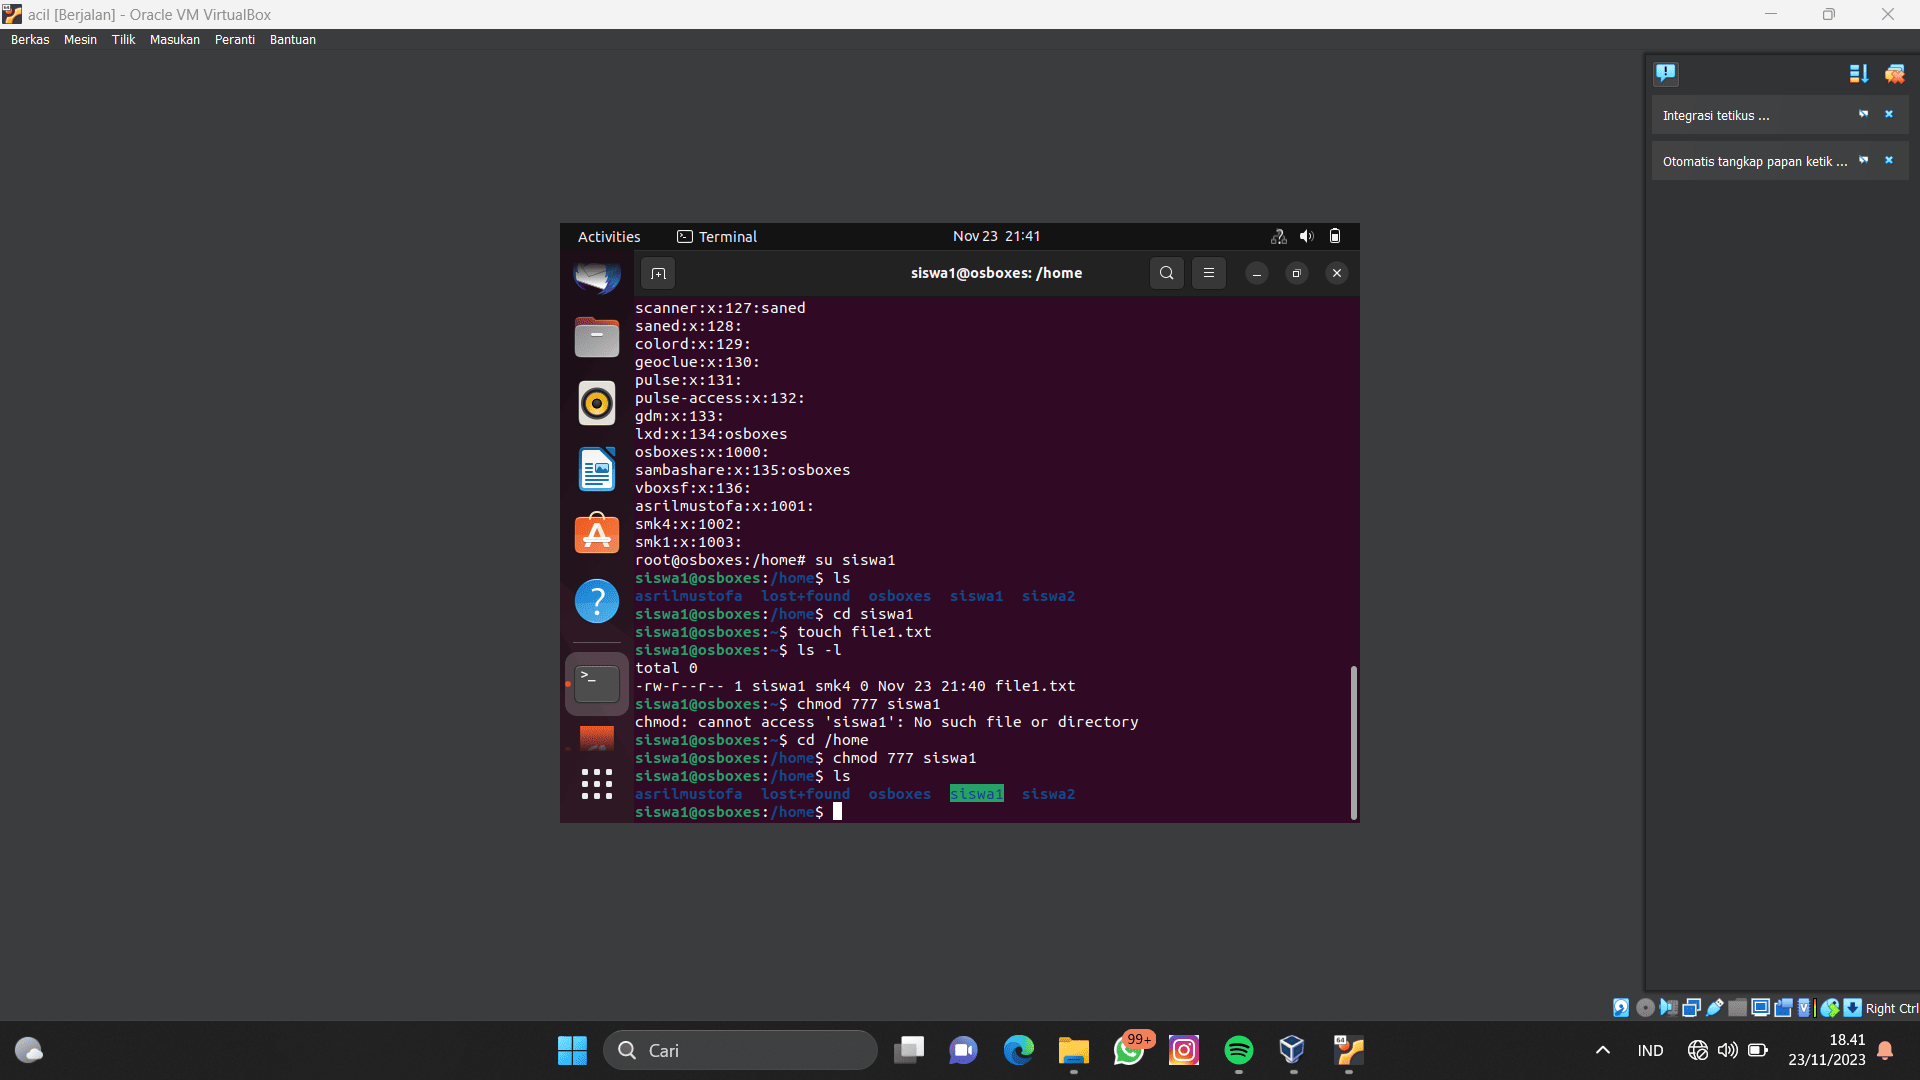Image resolution: width=1920 pixels, height=1080 pixels.
Task: Open File Explorer from the taskbar
Action: tap(1074, 1050)
